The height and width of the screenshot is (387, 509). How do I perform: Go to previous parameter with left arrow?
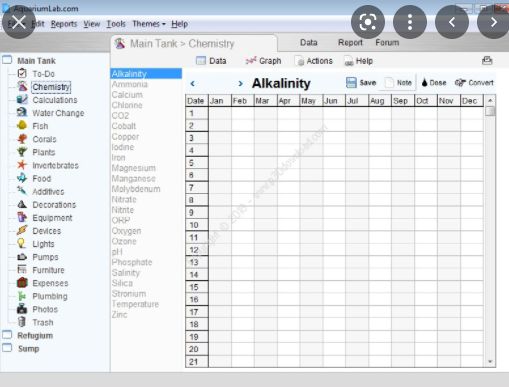192,84
